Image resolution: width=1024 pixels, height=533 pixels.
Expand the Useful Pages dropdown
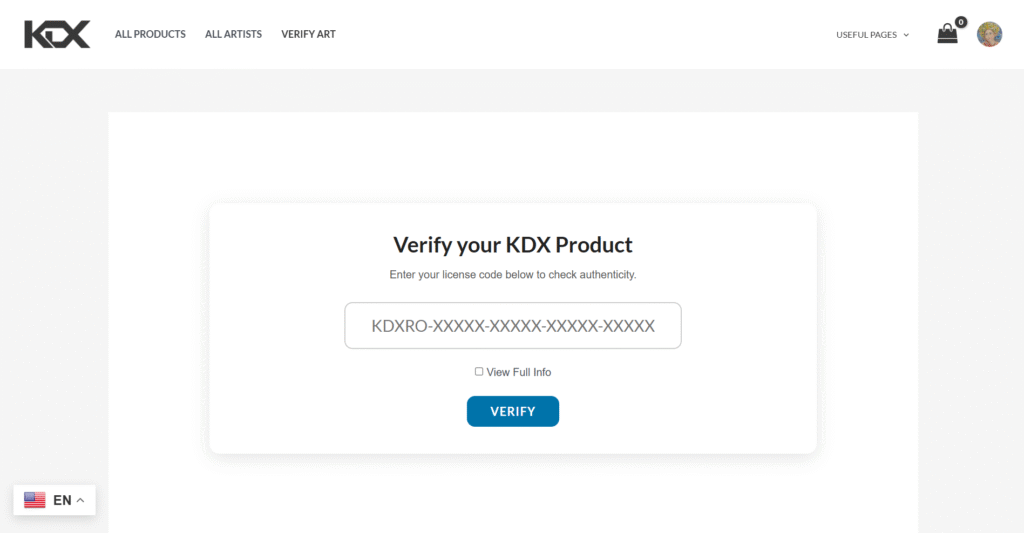click(x=866, y=35)
